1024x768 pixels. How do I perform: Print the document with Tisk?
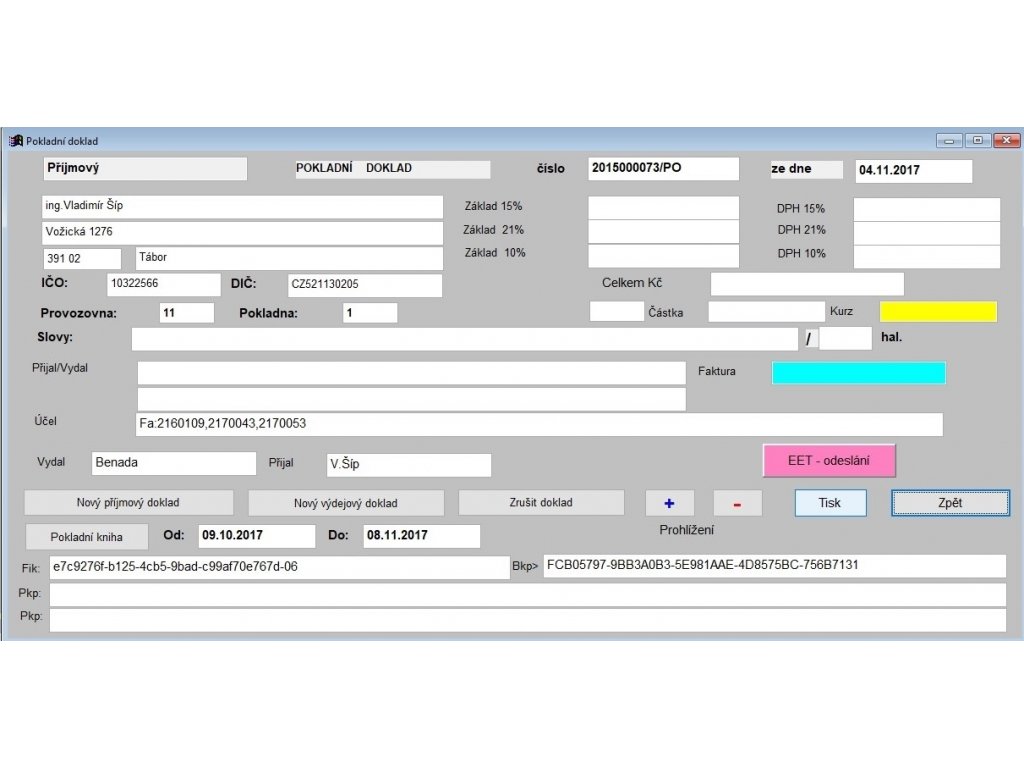tap(830, 503)
